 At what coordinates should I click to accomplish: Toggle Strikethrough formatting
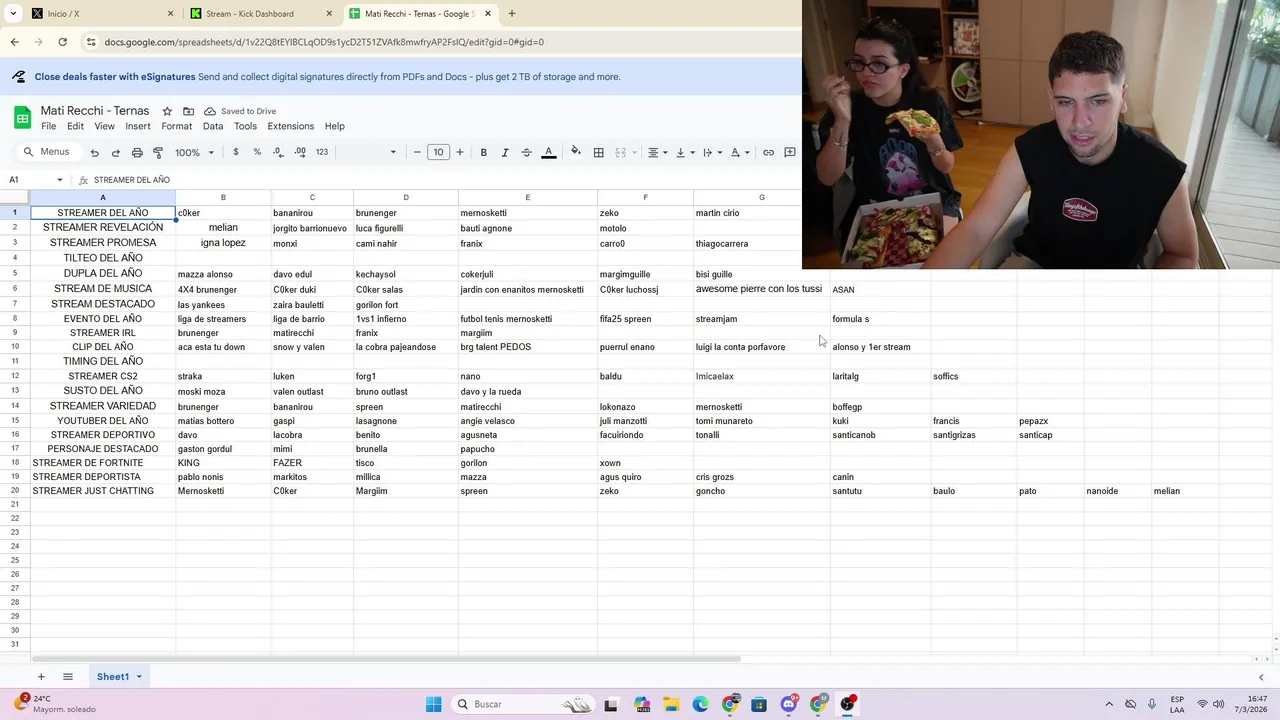tap(526, 152)
